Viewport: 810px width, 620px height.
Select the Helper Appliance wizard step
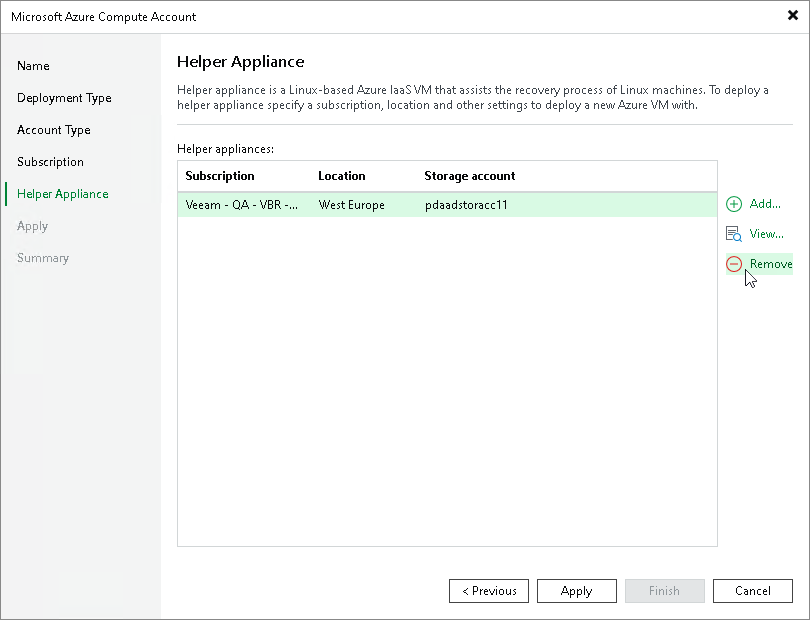click(x=63, y=194)
